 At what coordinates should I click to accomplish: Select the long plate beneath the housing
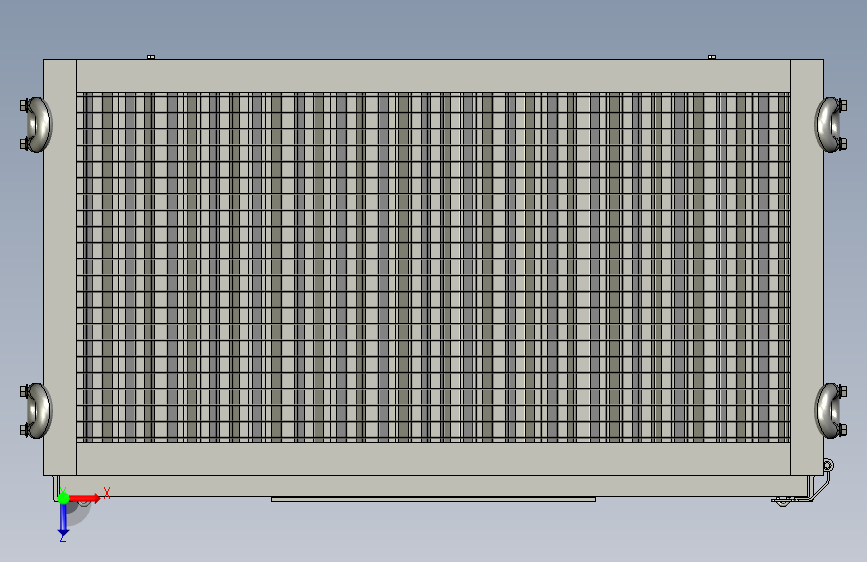point(434,499)
